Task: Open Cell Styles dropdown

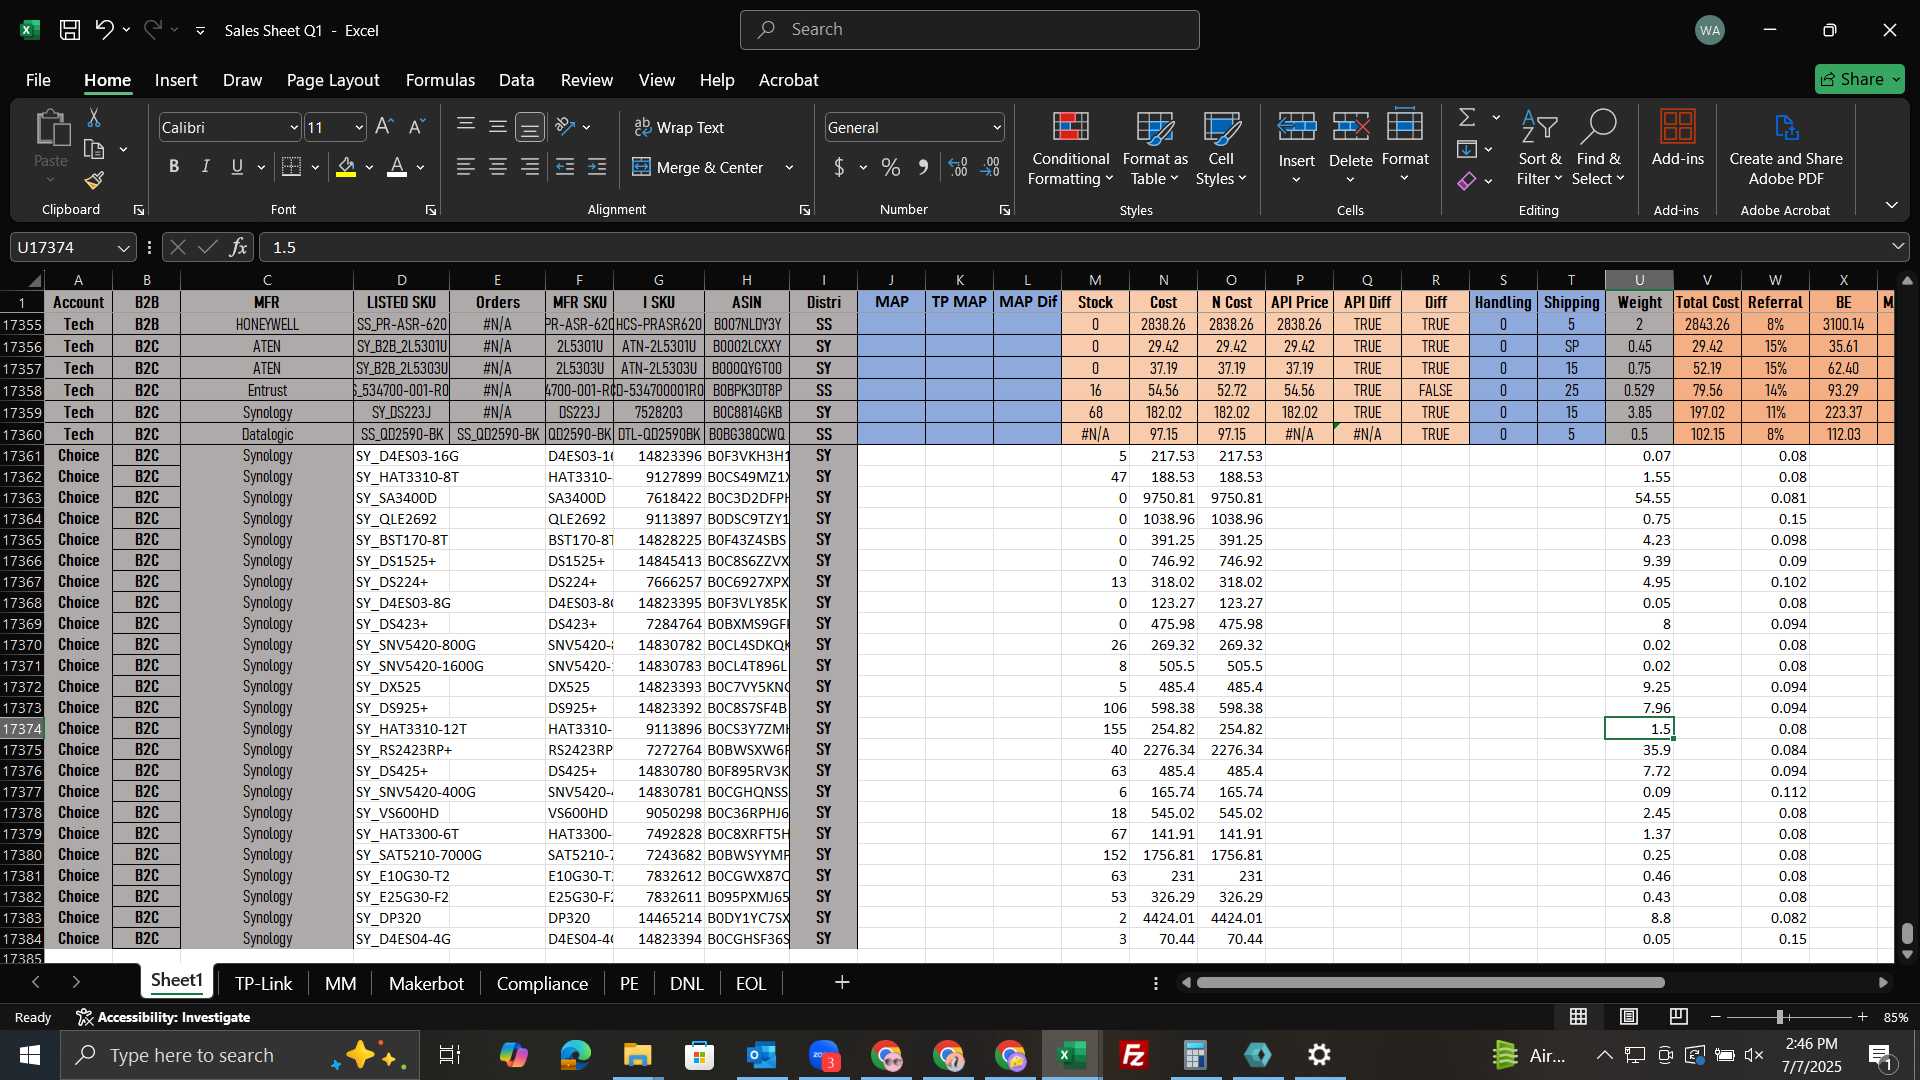Action: click(x=1221, y=148)
